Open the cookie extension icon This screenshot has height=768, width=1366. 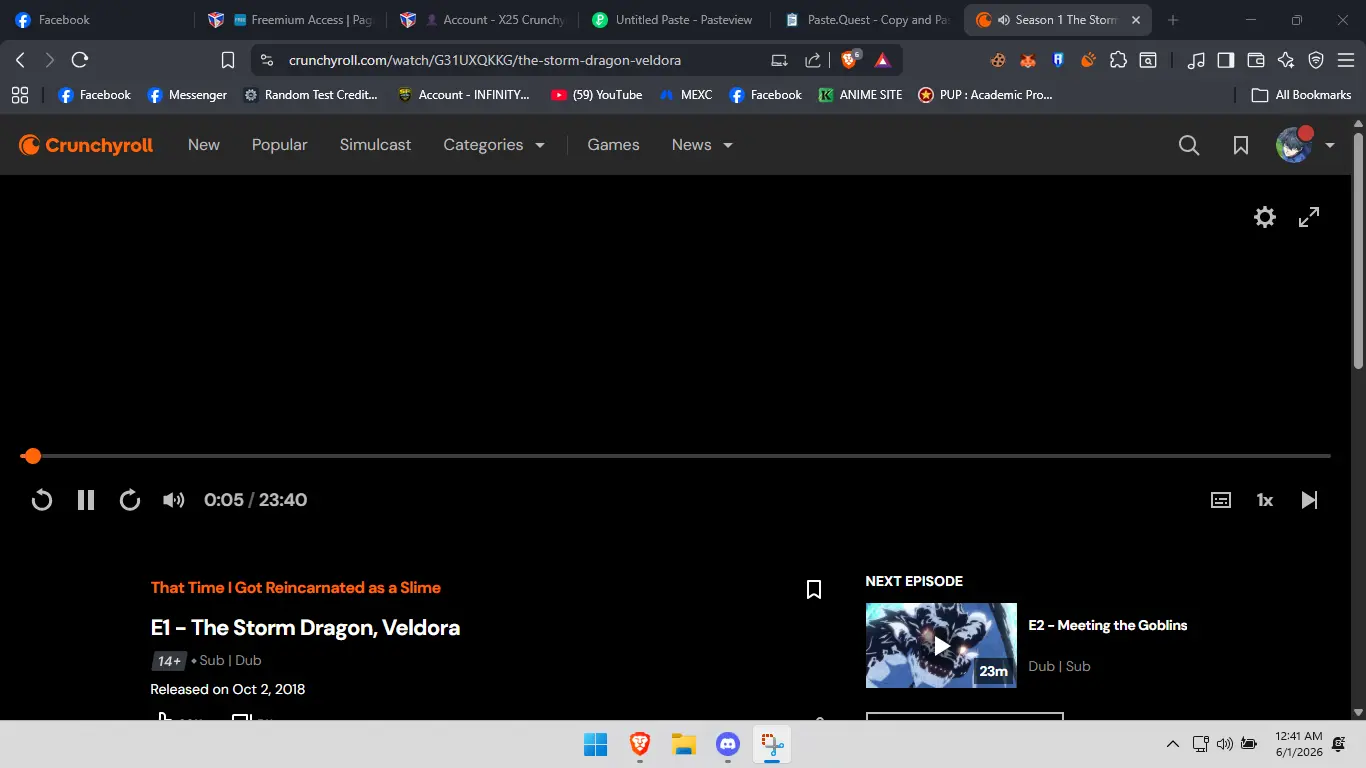tap(998, 60)
